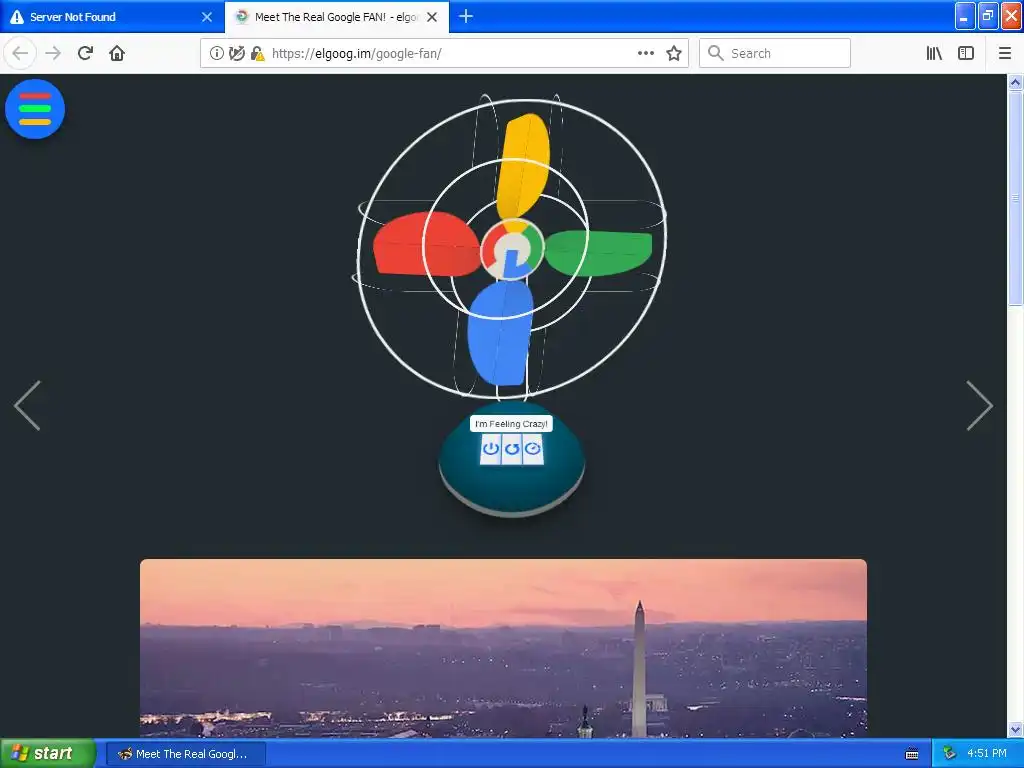Click the green fan blade

tap(600, 252)
